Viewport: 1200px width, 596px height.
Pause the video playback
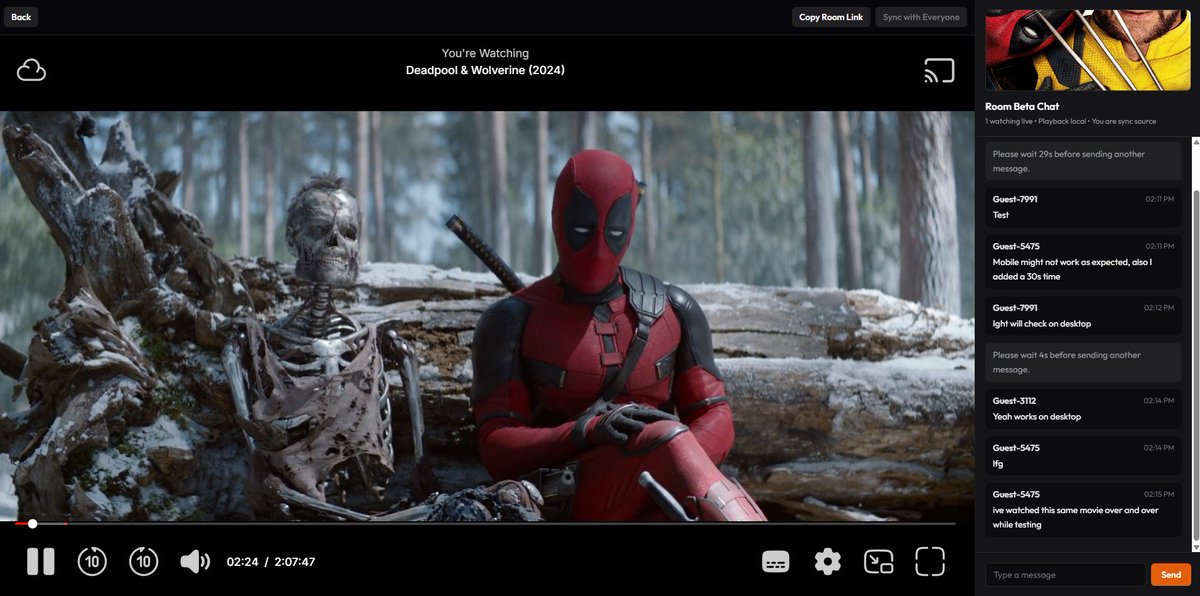click(40, 561)
